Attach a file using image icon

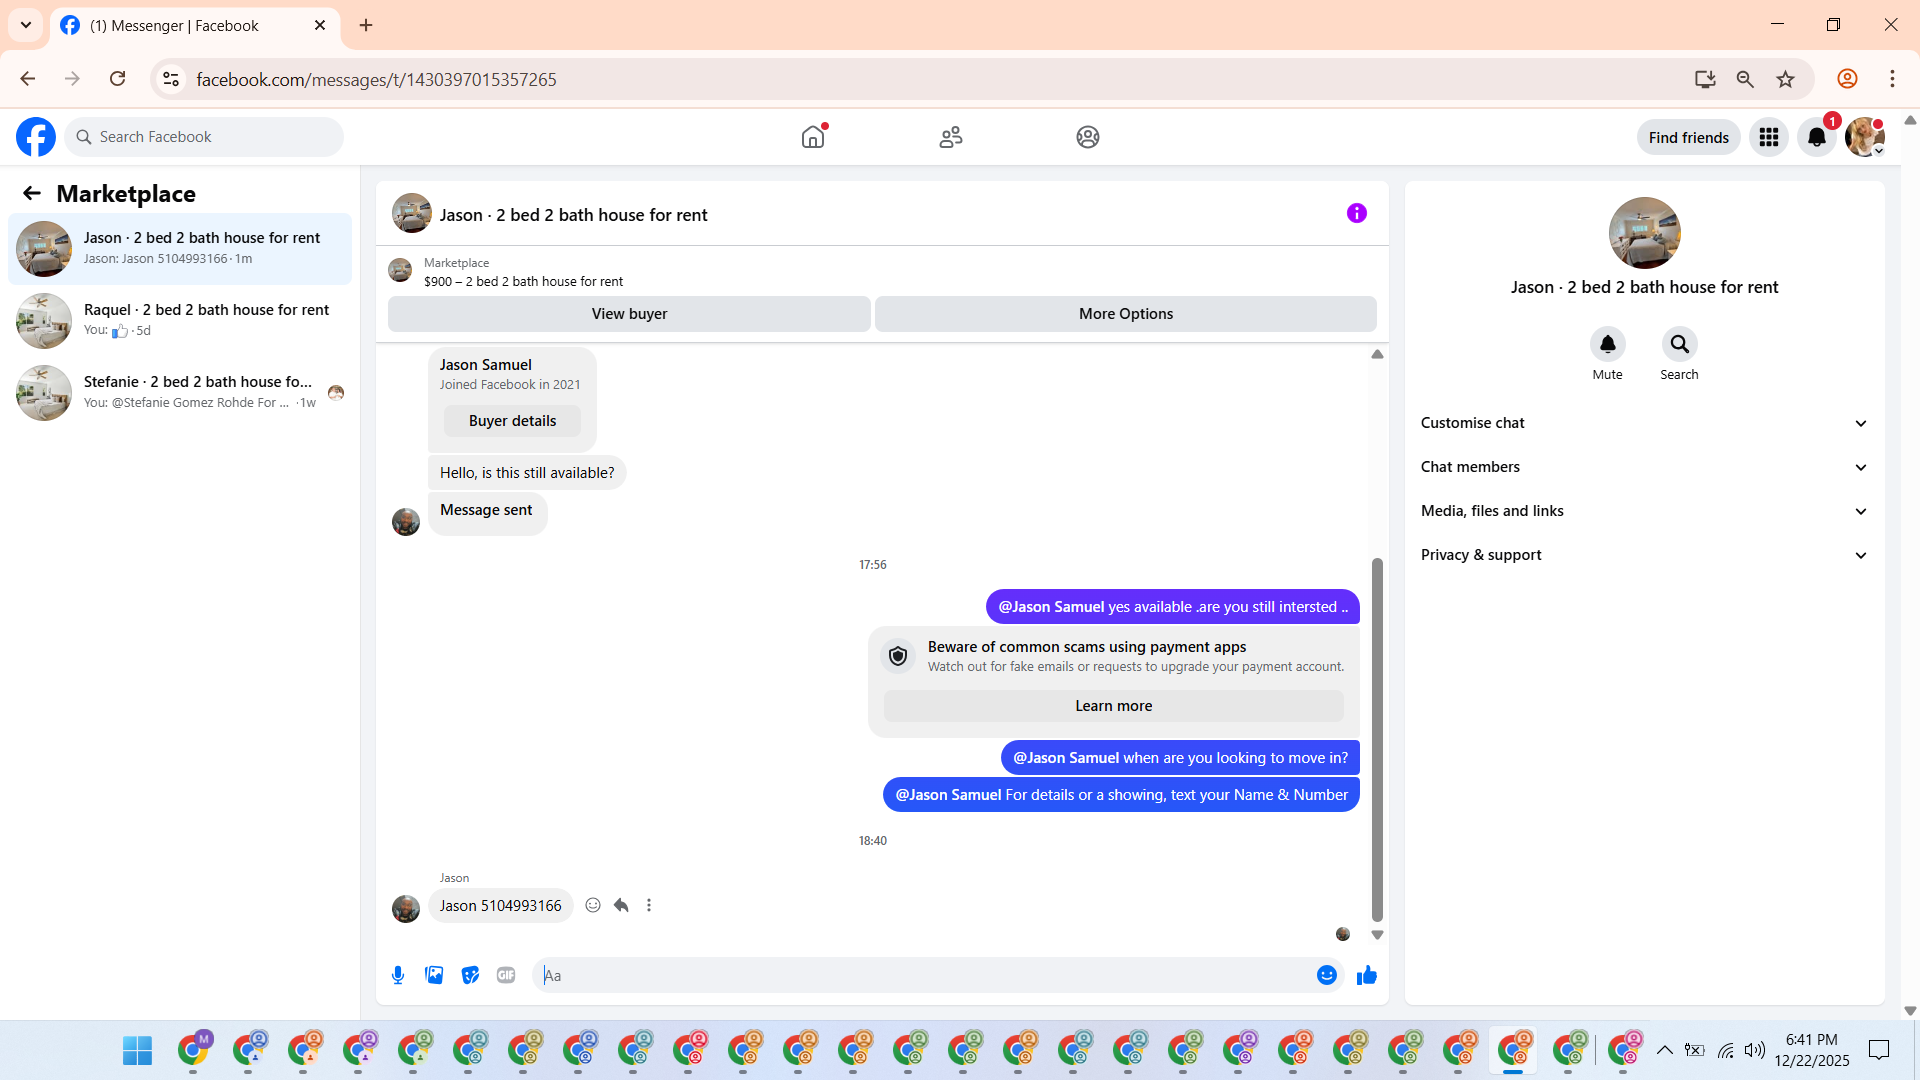pos(434,975)
